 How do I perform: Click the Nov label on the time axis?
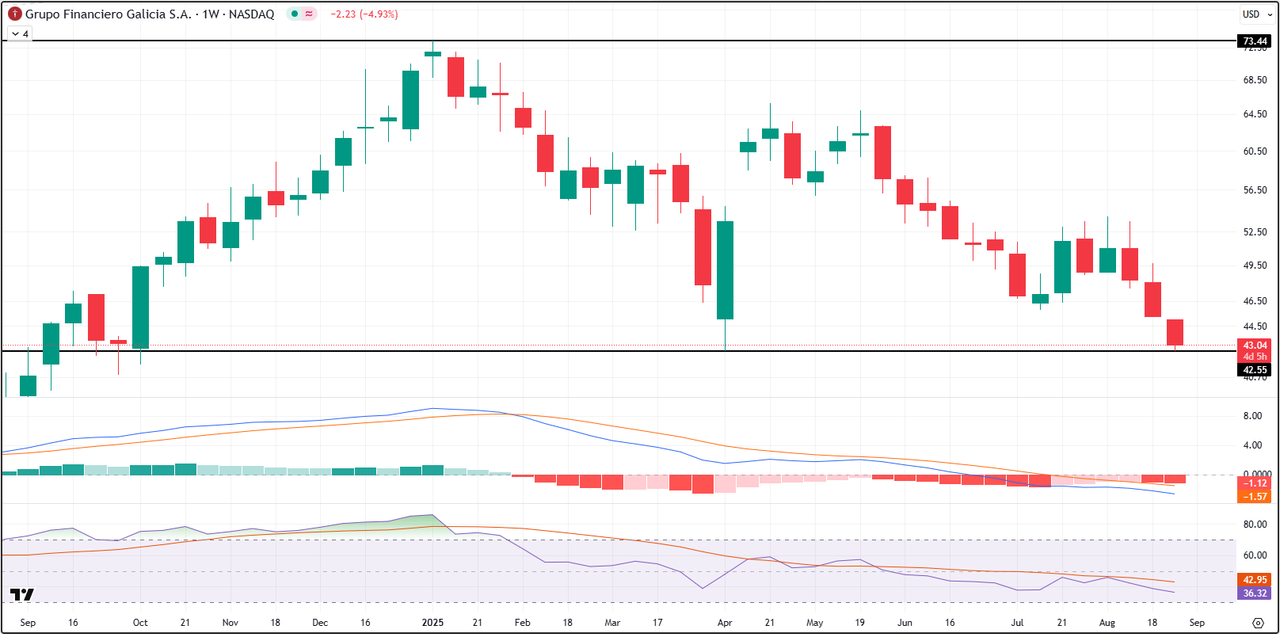click(x=230, y=622)
